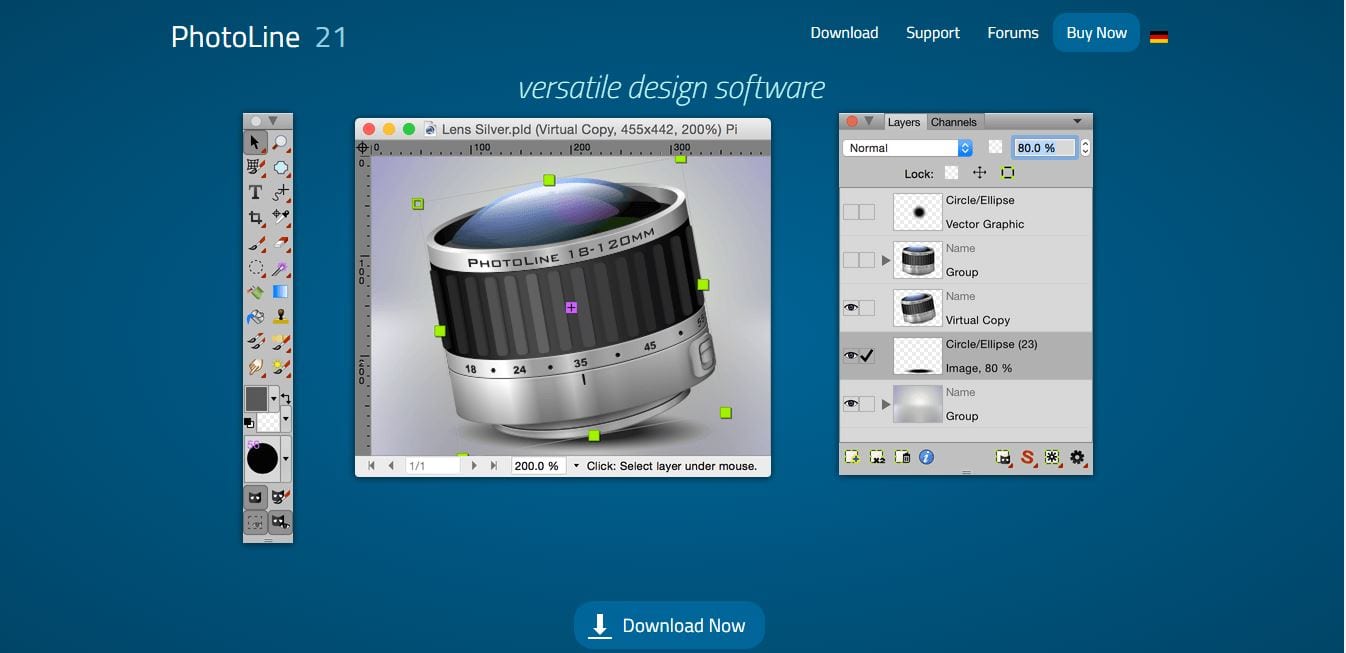Click the Circle/Ellipse Vector Graphic layer thumbnail
This screenshot has width=1346, height=653.
[x=917, y=212]
